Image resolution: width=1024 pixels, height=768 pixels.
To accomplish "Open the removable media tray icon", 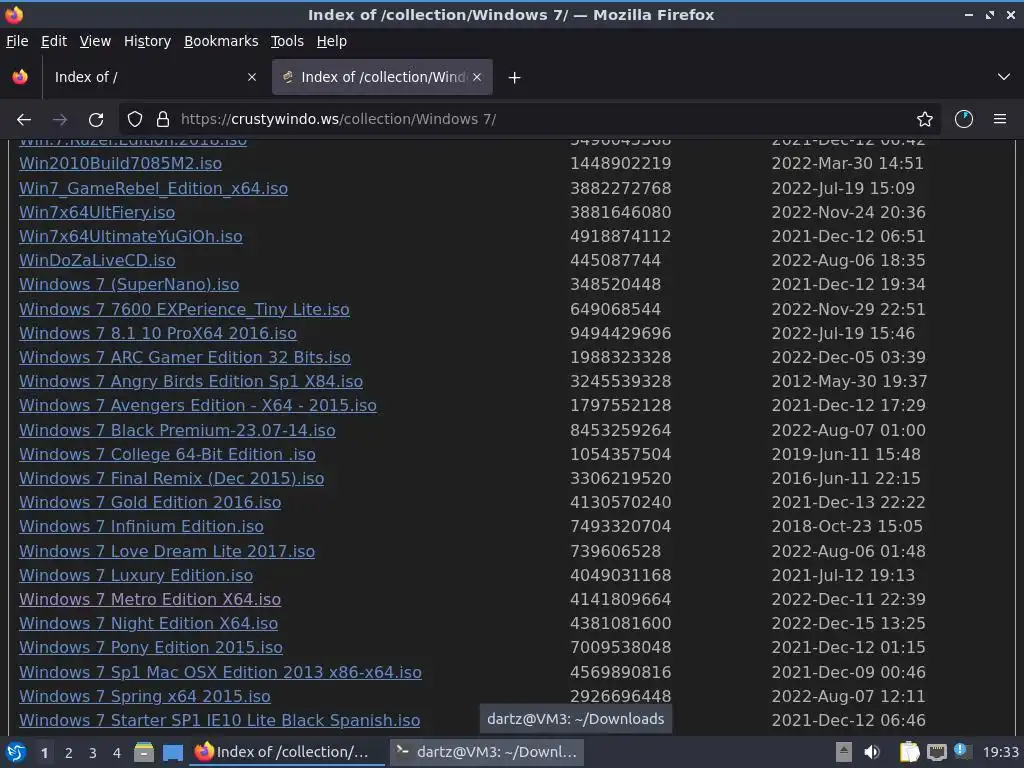I will [x=844, y=752].
